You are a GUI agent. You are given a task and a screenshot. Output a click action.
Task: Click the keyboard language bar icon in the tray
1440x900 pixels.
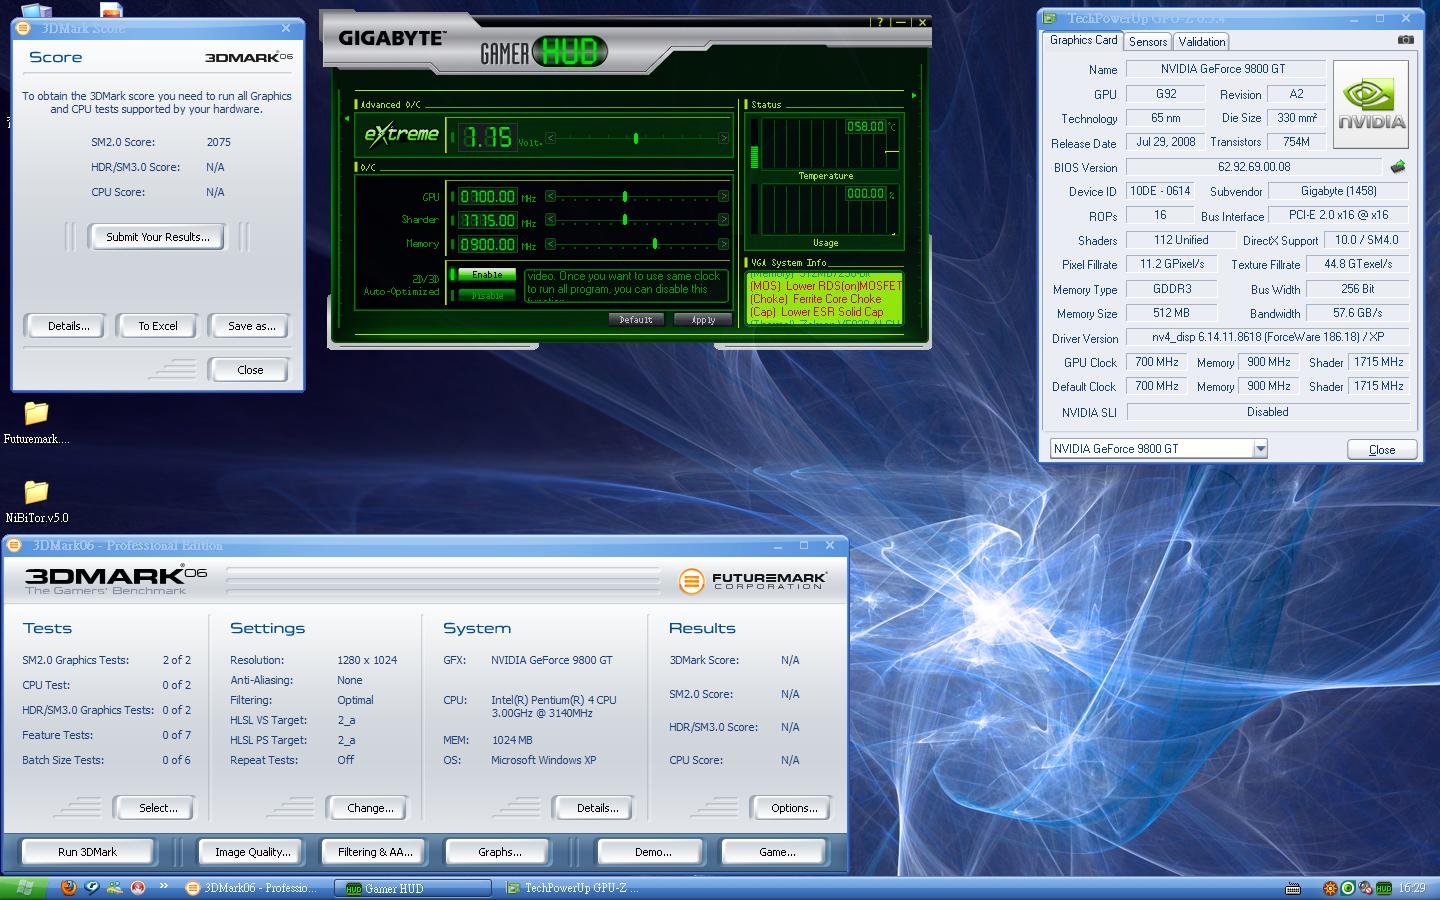tap(1293, 888)
